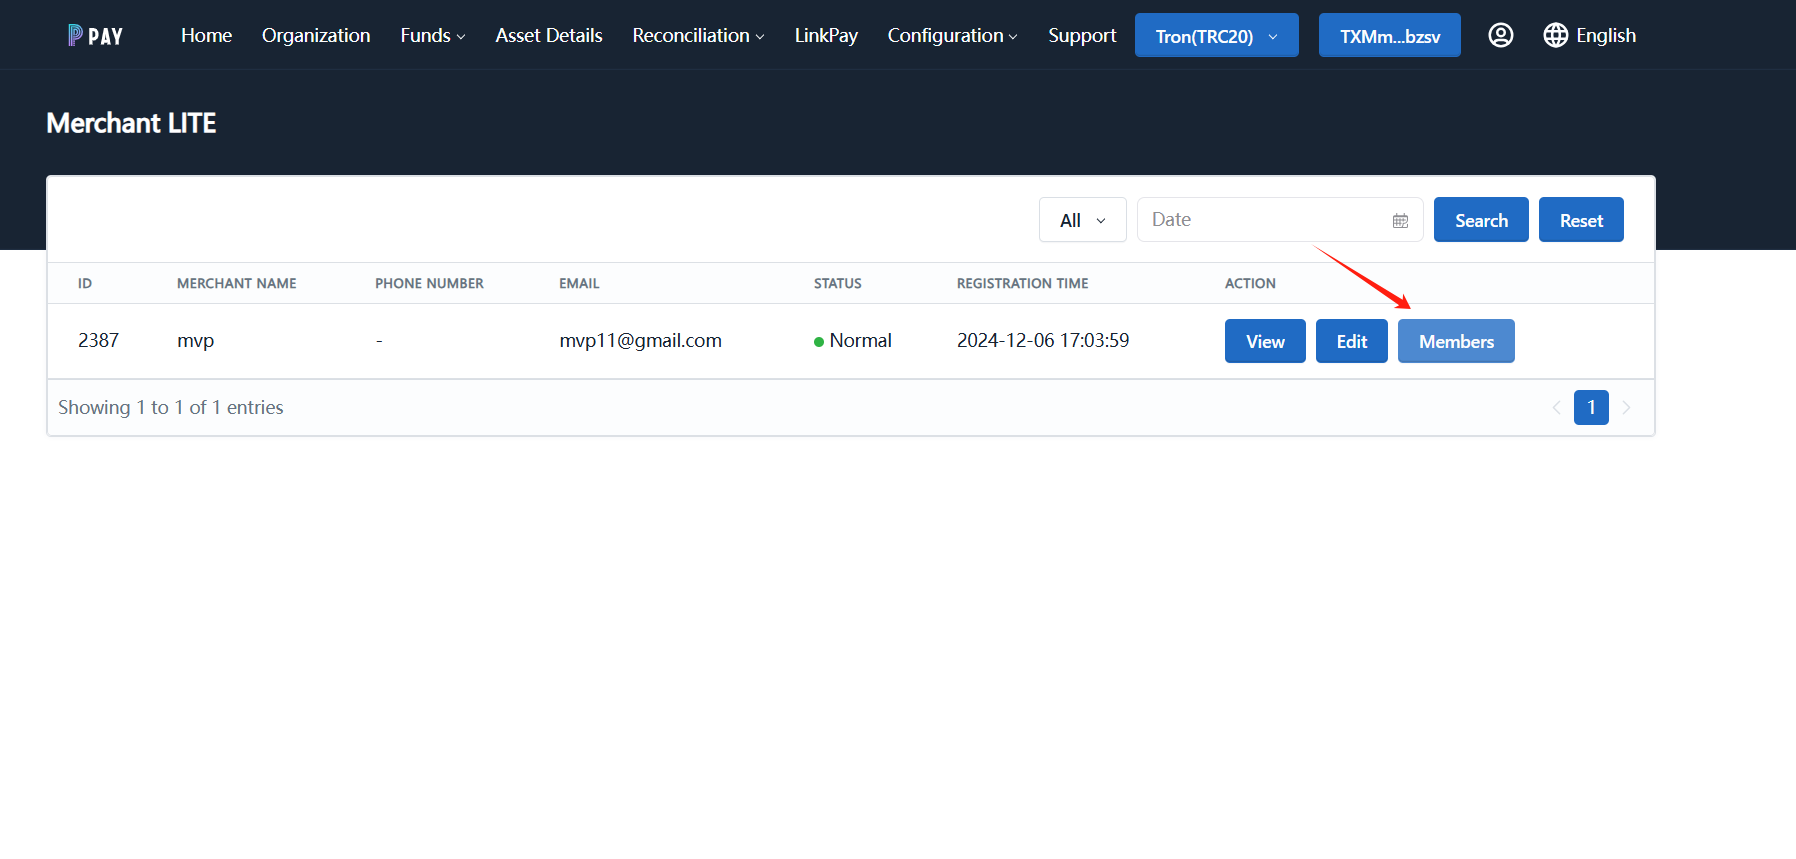Click merchant name mvp cell
This screenshot has height=859, width=1796.
click(195, 341)
